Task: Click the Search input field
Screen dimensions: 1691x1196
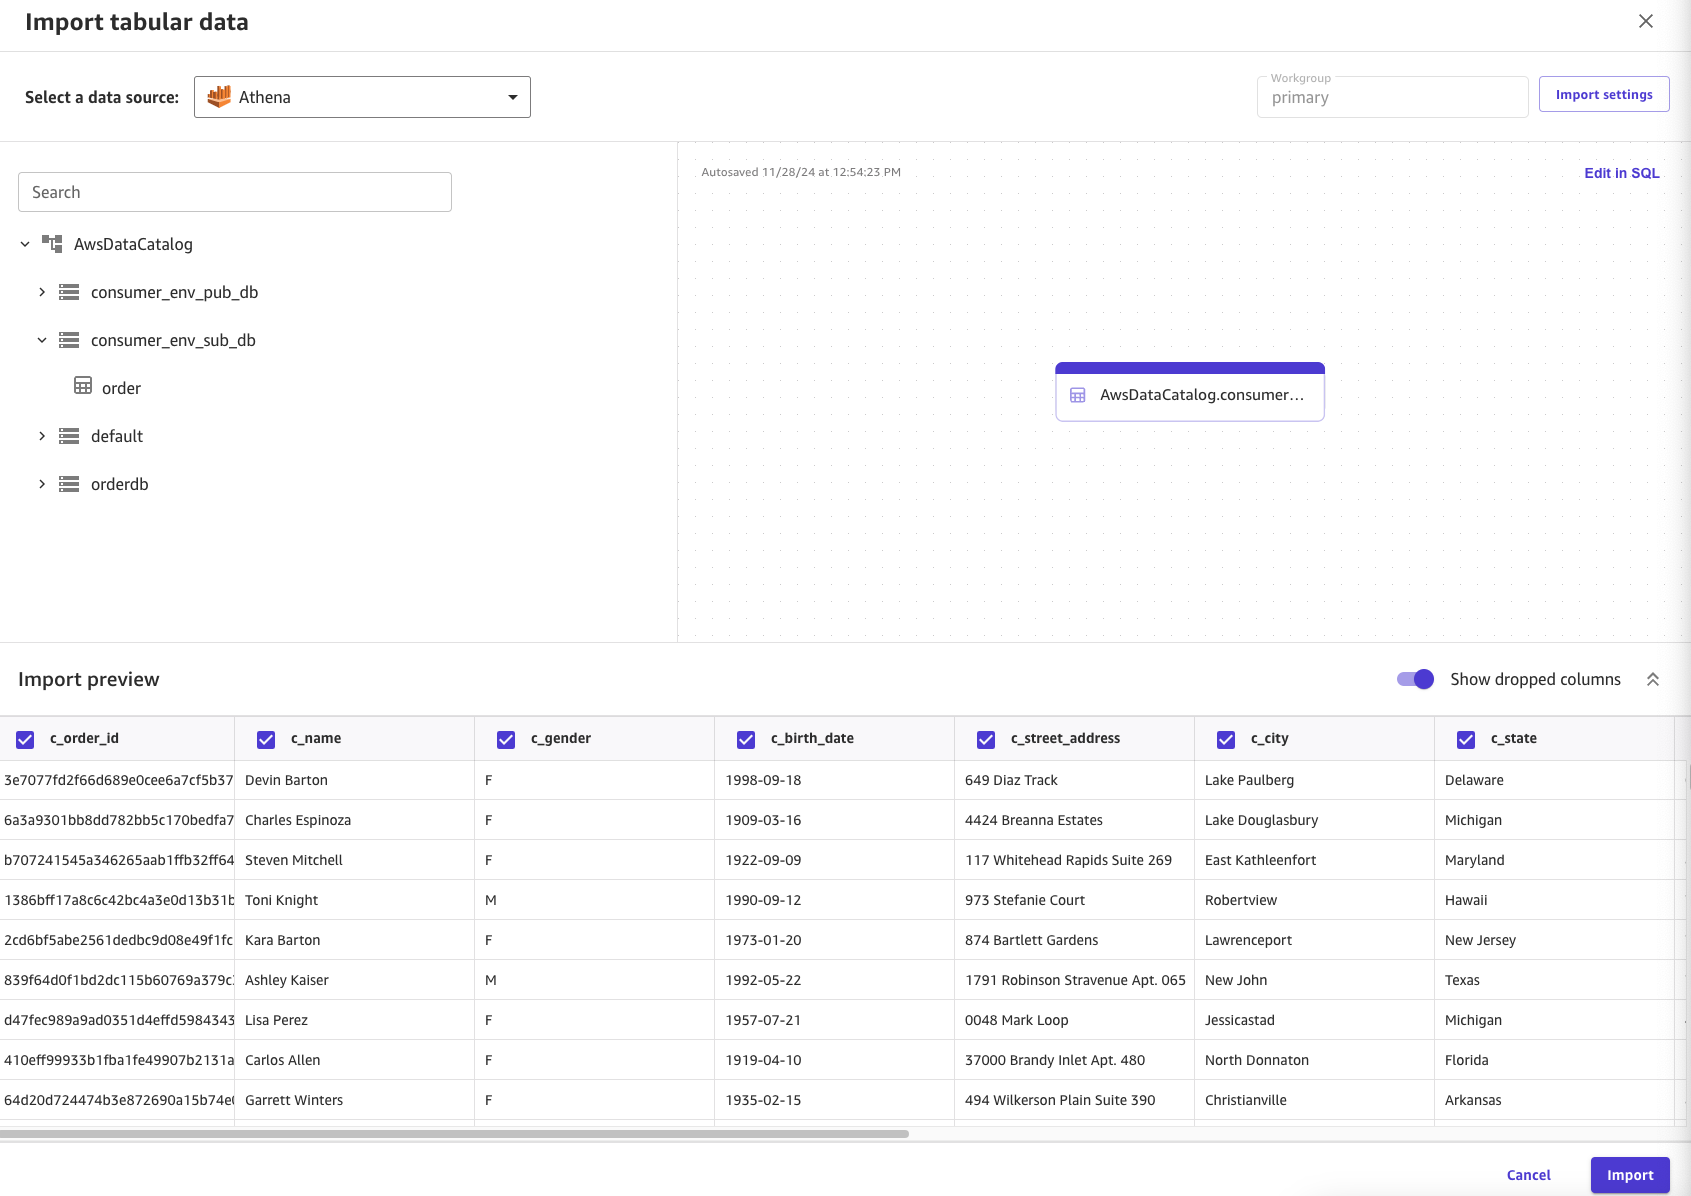Action: tap(235, 192)
